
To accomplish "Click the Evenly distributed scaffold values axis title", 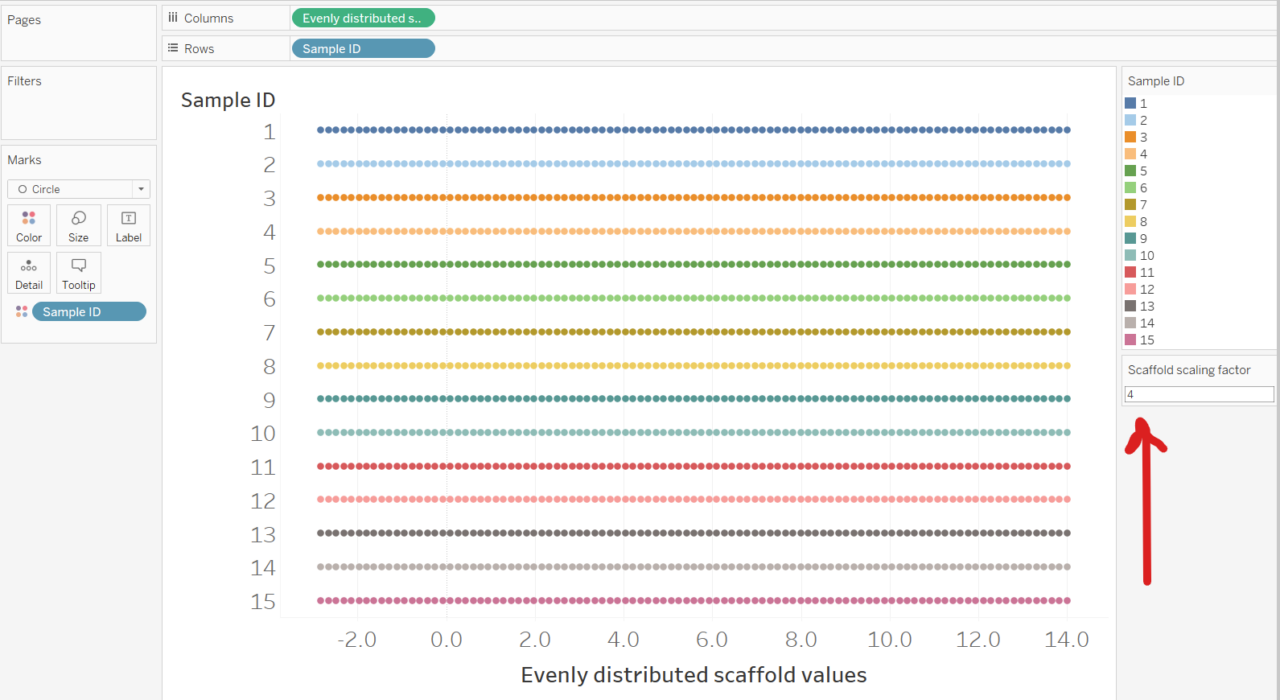I will tap(694, 675).
